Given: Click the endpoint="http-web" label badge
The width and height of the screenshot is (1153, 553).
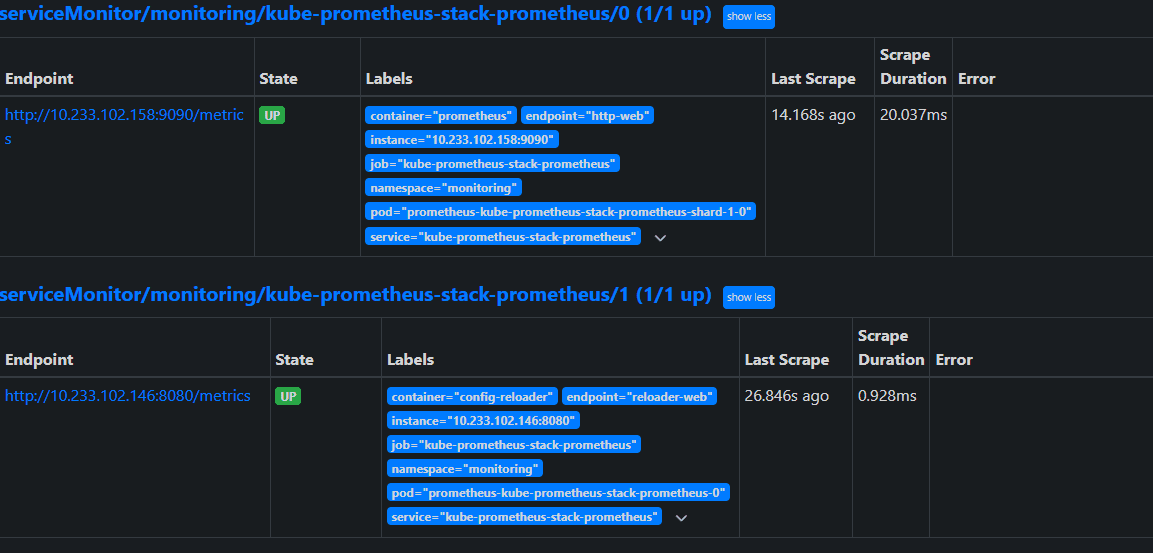Looking at the screenshot, I should pos(587,116).
